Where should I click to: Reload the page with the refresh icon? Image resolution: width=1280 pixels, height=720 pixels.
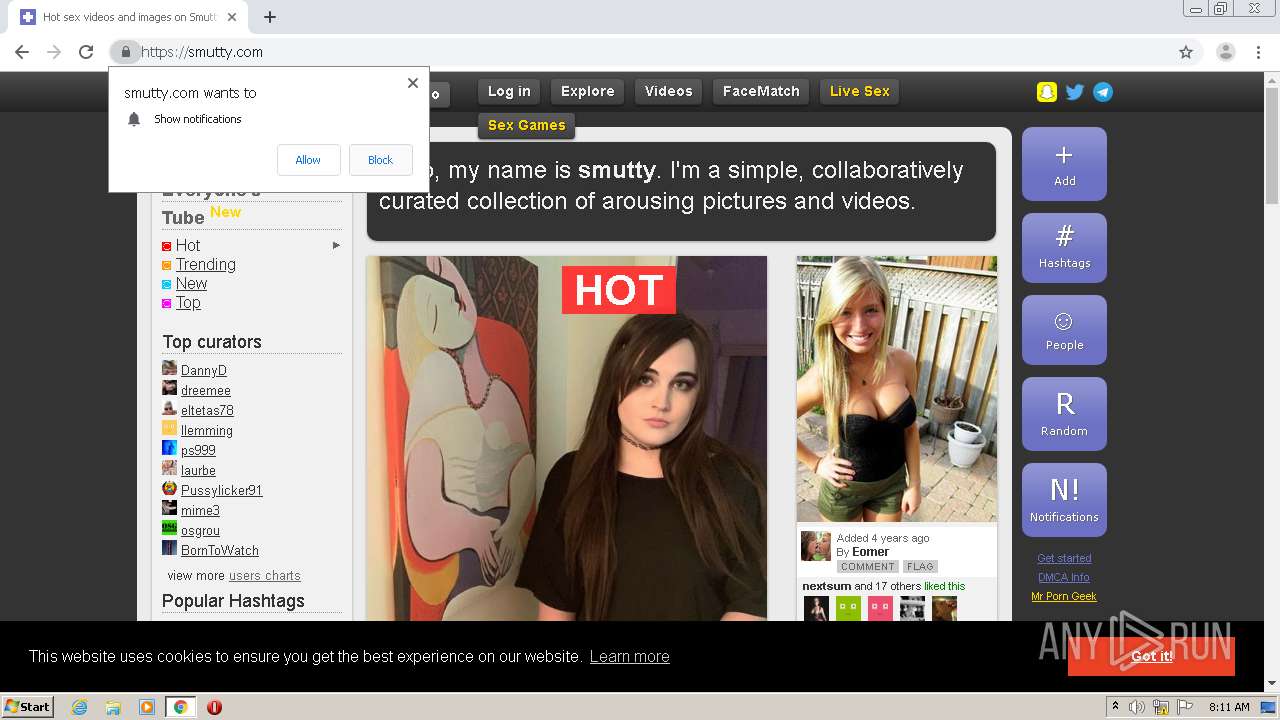click(86, 52)
